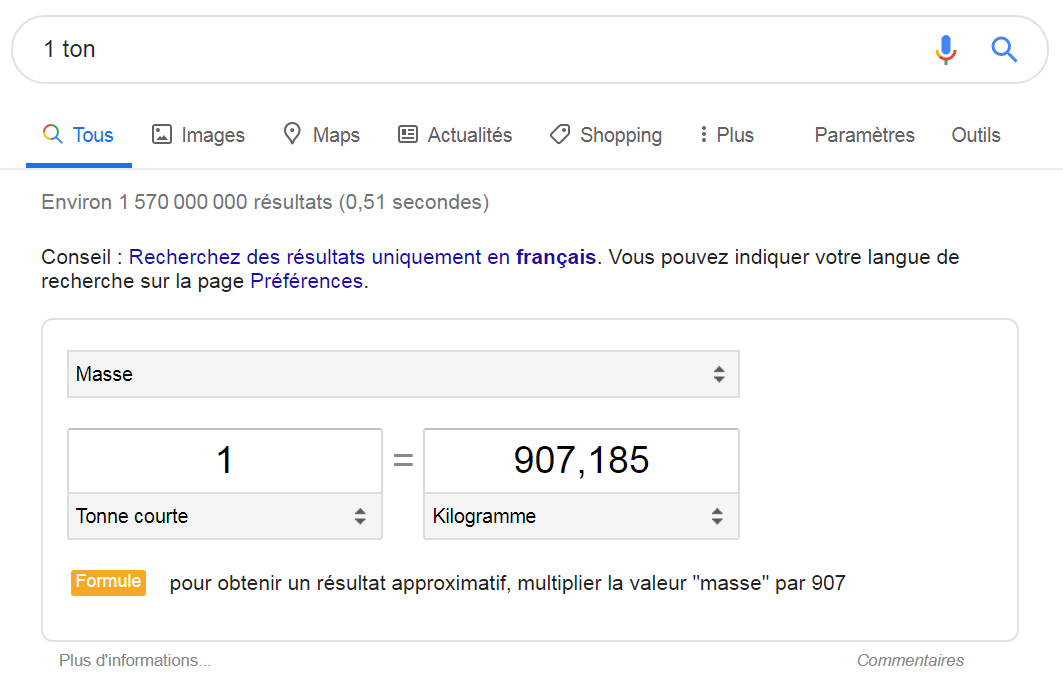Open the 'Plus d'informations...' link
The image size is (1063, 680).
point(135,660)
